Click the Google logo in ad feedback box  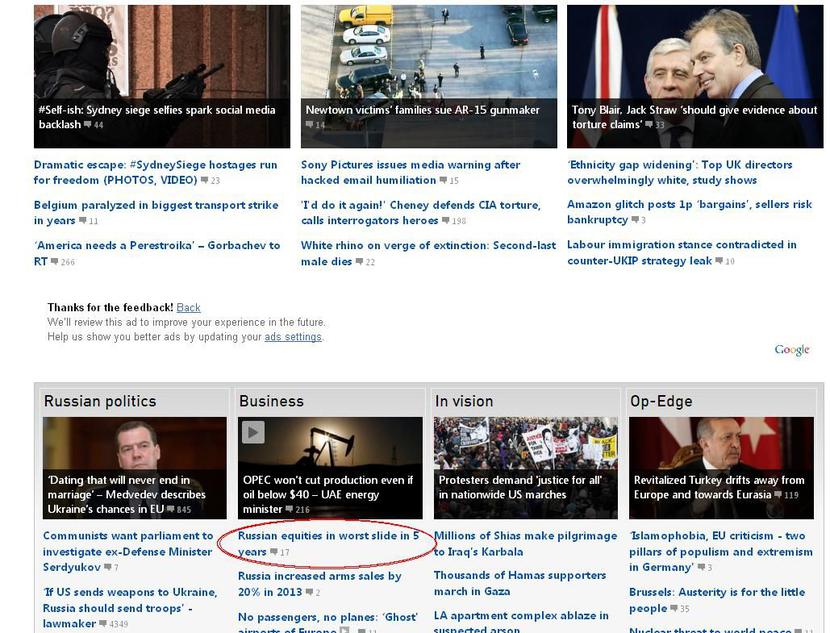(792, 350)
